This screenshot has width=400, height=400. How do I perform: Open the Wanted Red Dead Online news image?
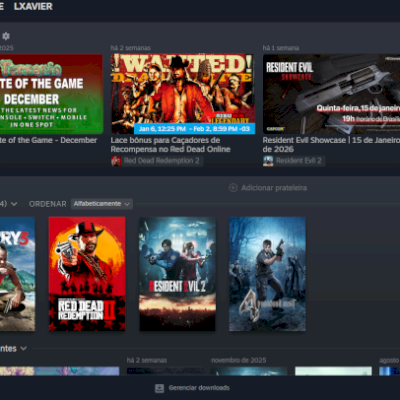point(183,94)
